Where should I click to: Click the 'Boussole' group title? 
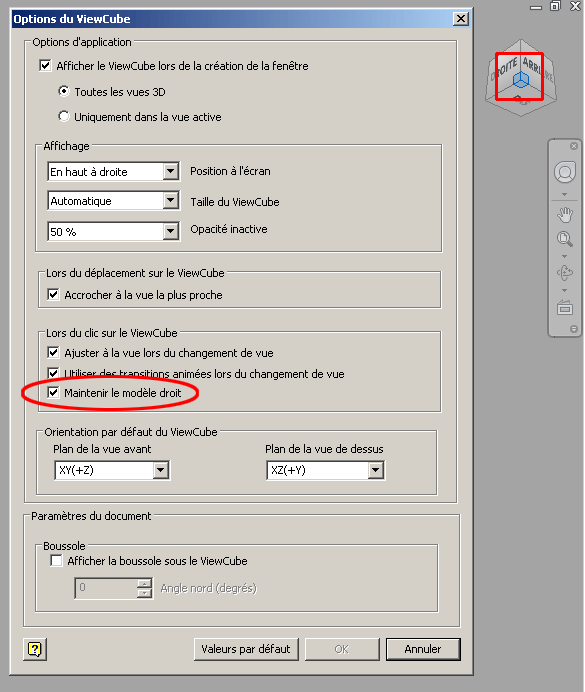coord(64,546)
